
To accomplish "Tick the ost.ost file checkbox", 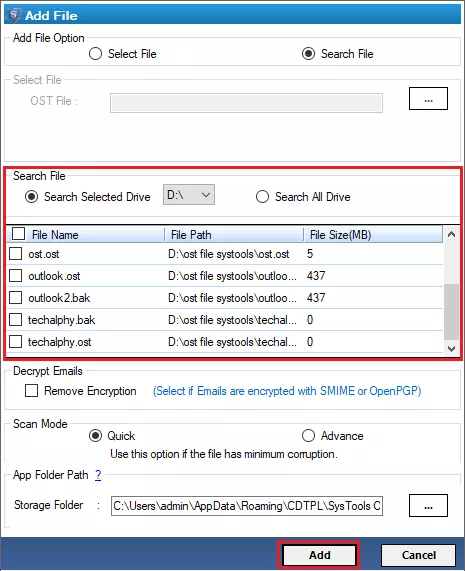I will [15, 253].
